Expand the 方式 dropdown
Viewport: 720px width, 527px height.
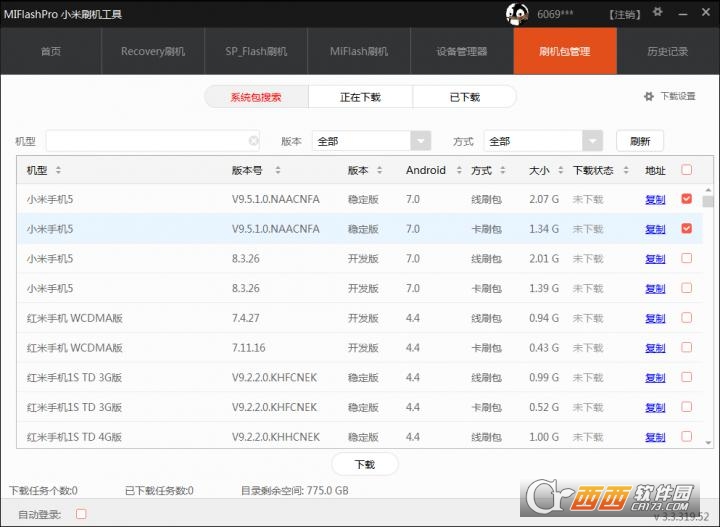(592, 141)
